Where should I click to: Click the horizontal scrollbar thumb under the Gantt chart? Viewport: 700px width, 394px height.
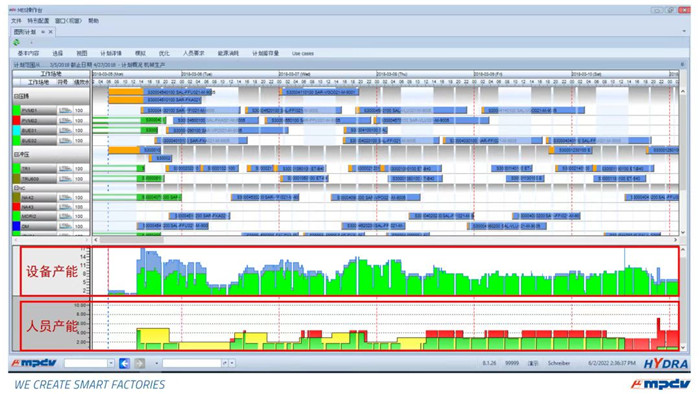pyautogui.click(x=131, y=240)
